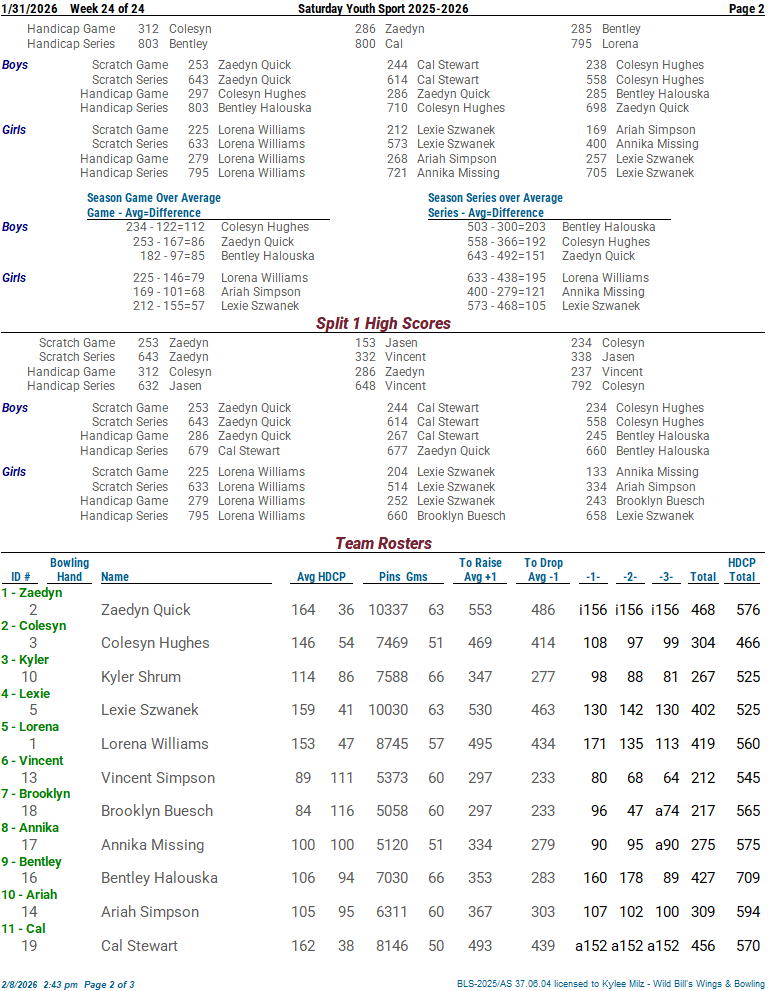Select team label '6 - Vincent'

(x=32, y=761)
